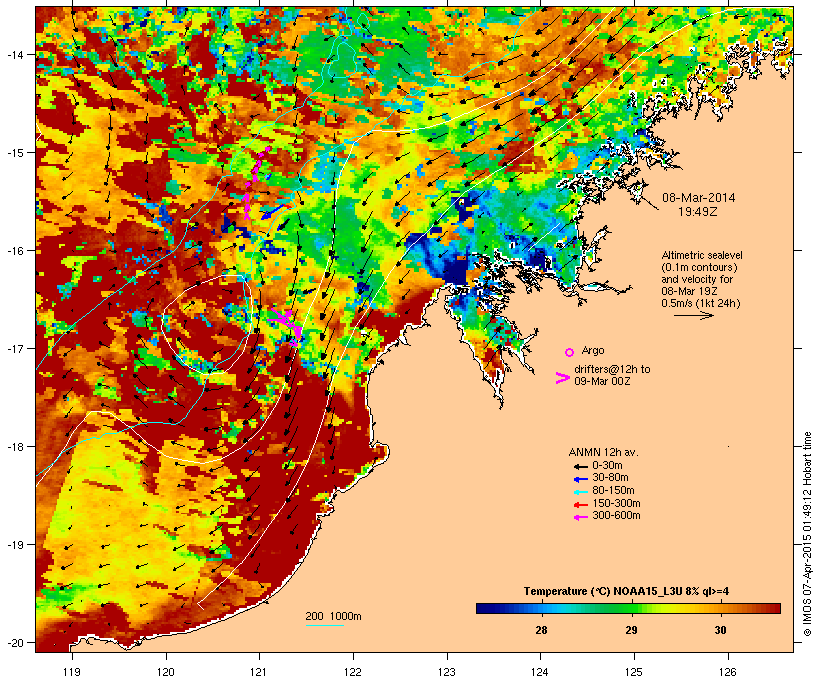Click the 200 1000m isobath label
820x680 pixels.
click(x=333, y=616)
